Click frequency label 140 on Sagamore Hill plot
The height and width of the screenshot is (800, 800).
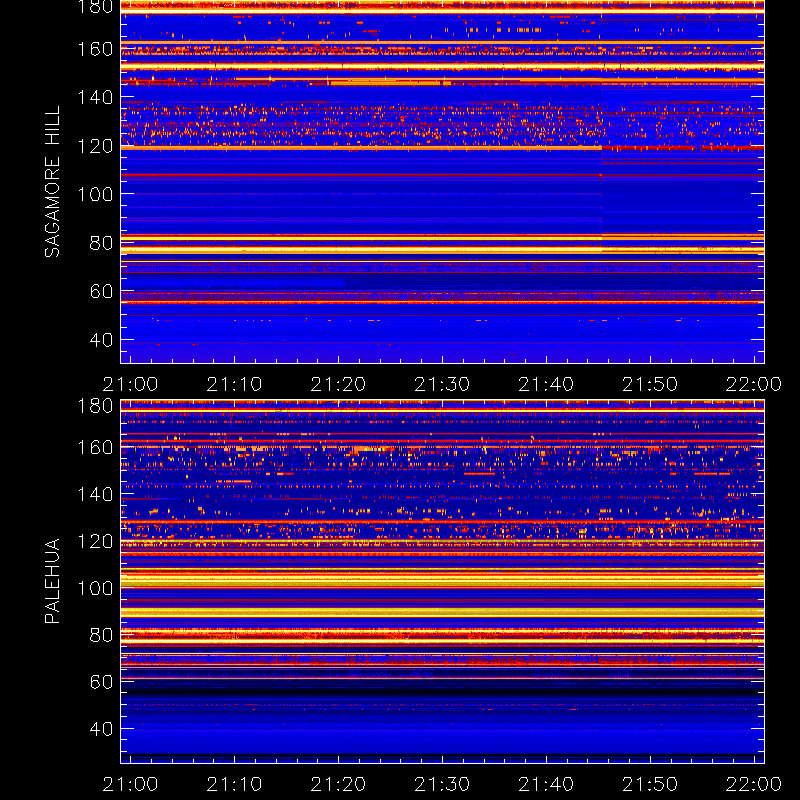coord(95,97)
